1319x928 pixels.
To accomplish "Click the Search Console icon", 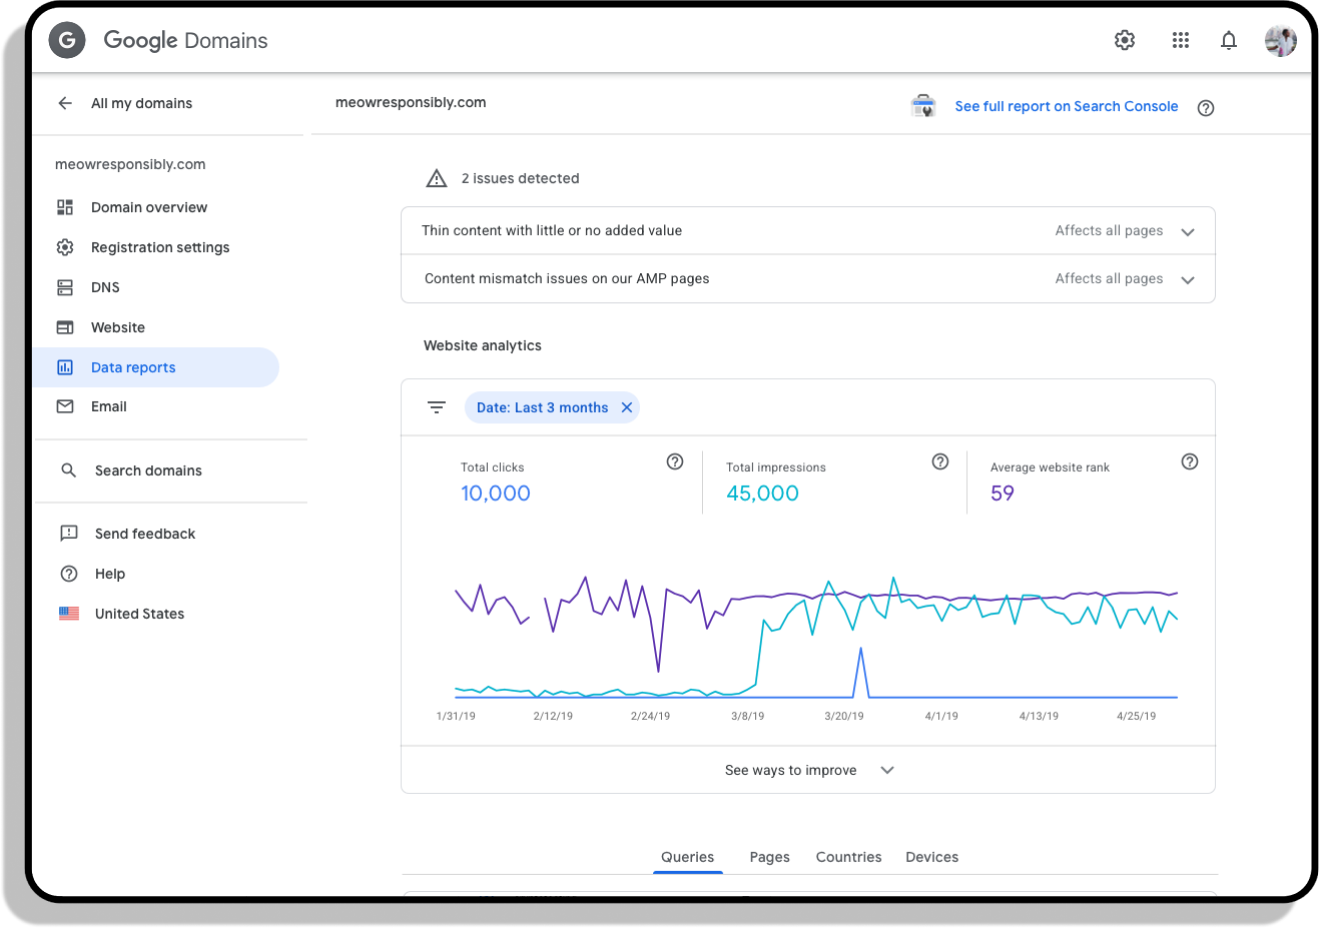I will click(923, 106).
